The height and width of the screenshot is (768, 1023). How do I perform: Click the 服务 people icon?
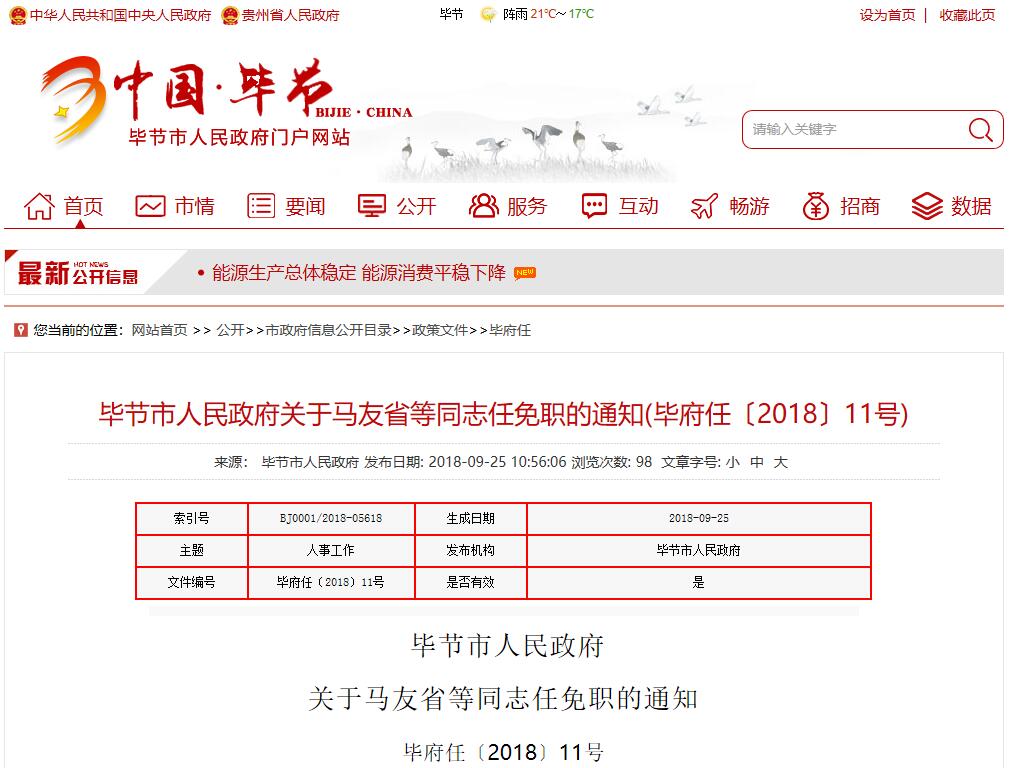coord(483,207)
